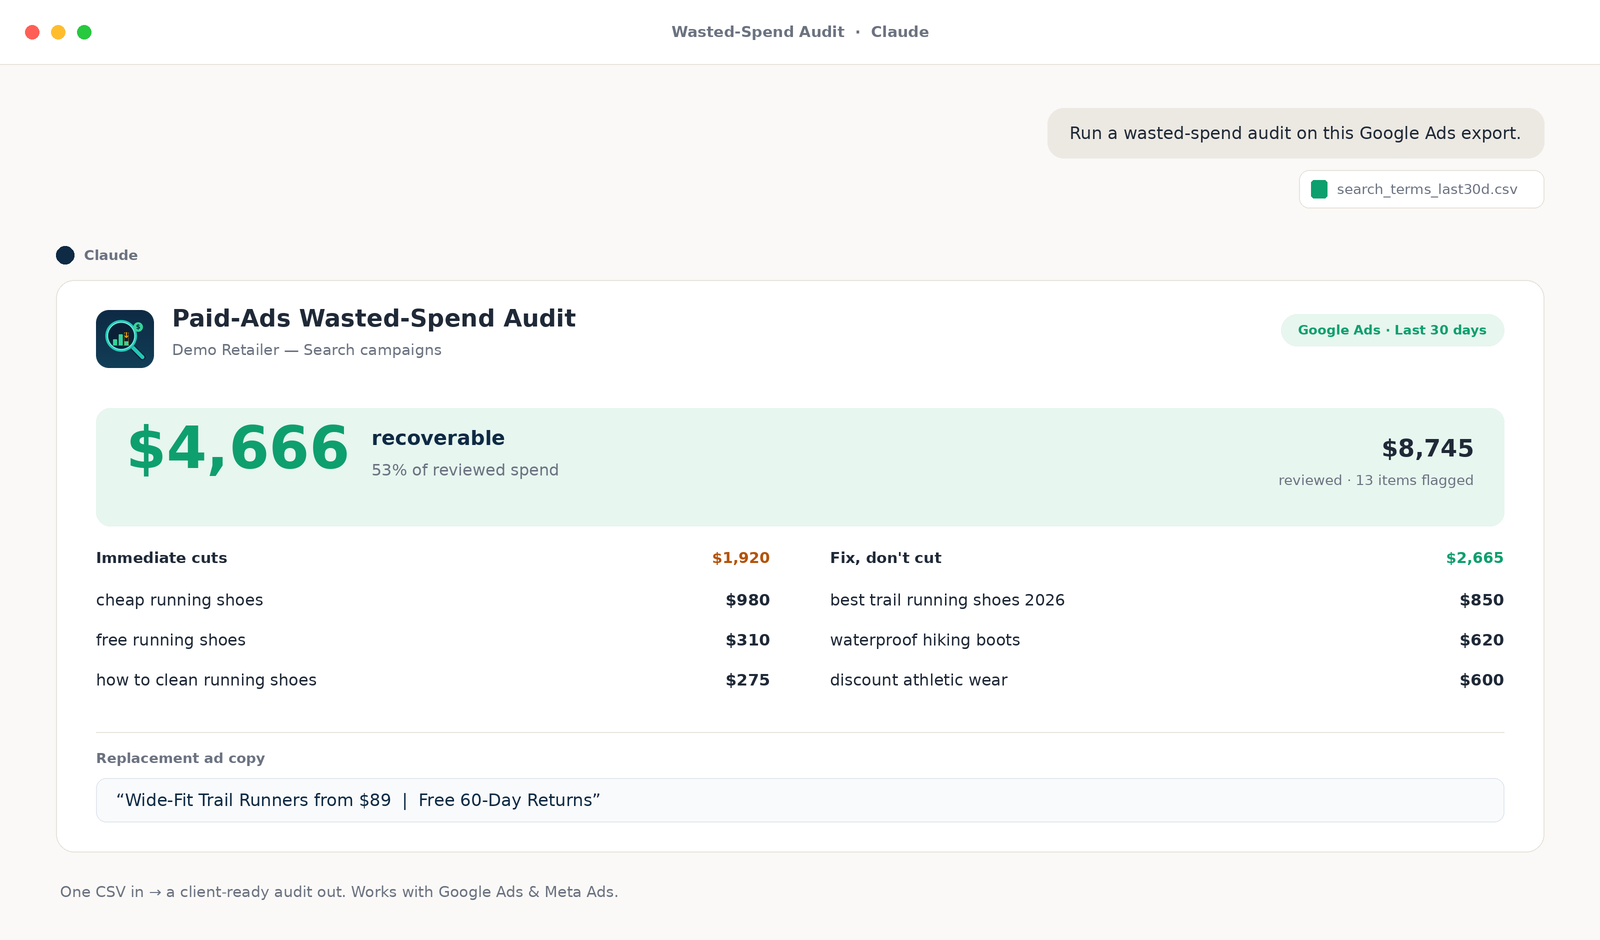Click the $2,665 fix total
Viewport: 1600px width, 940px height.
pos(1474,558)
